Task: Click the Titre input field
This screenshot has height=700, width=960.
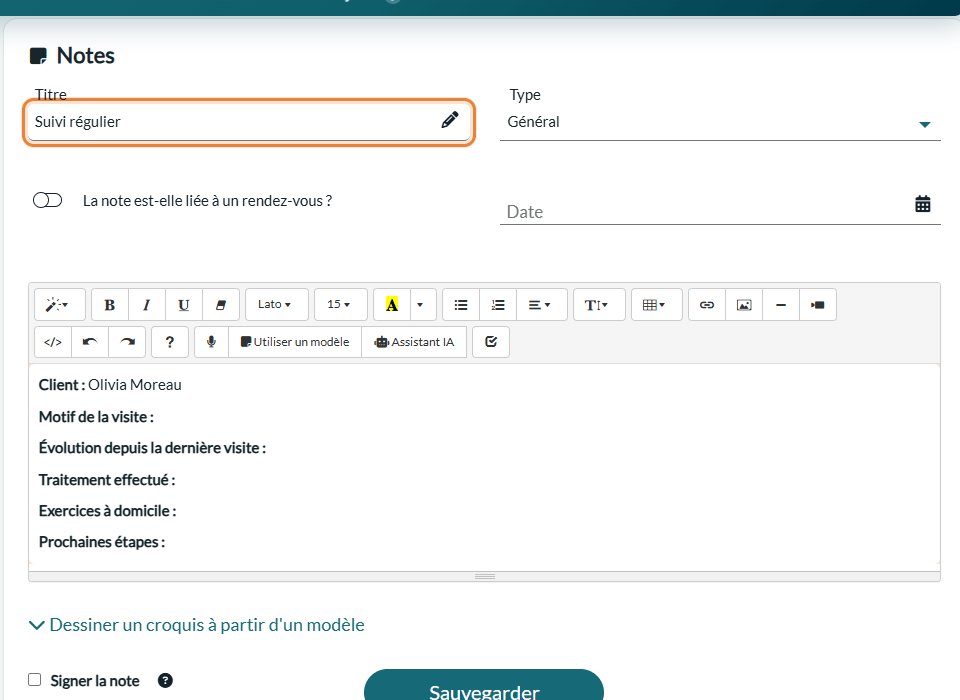Action: coord(249,122)
